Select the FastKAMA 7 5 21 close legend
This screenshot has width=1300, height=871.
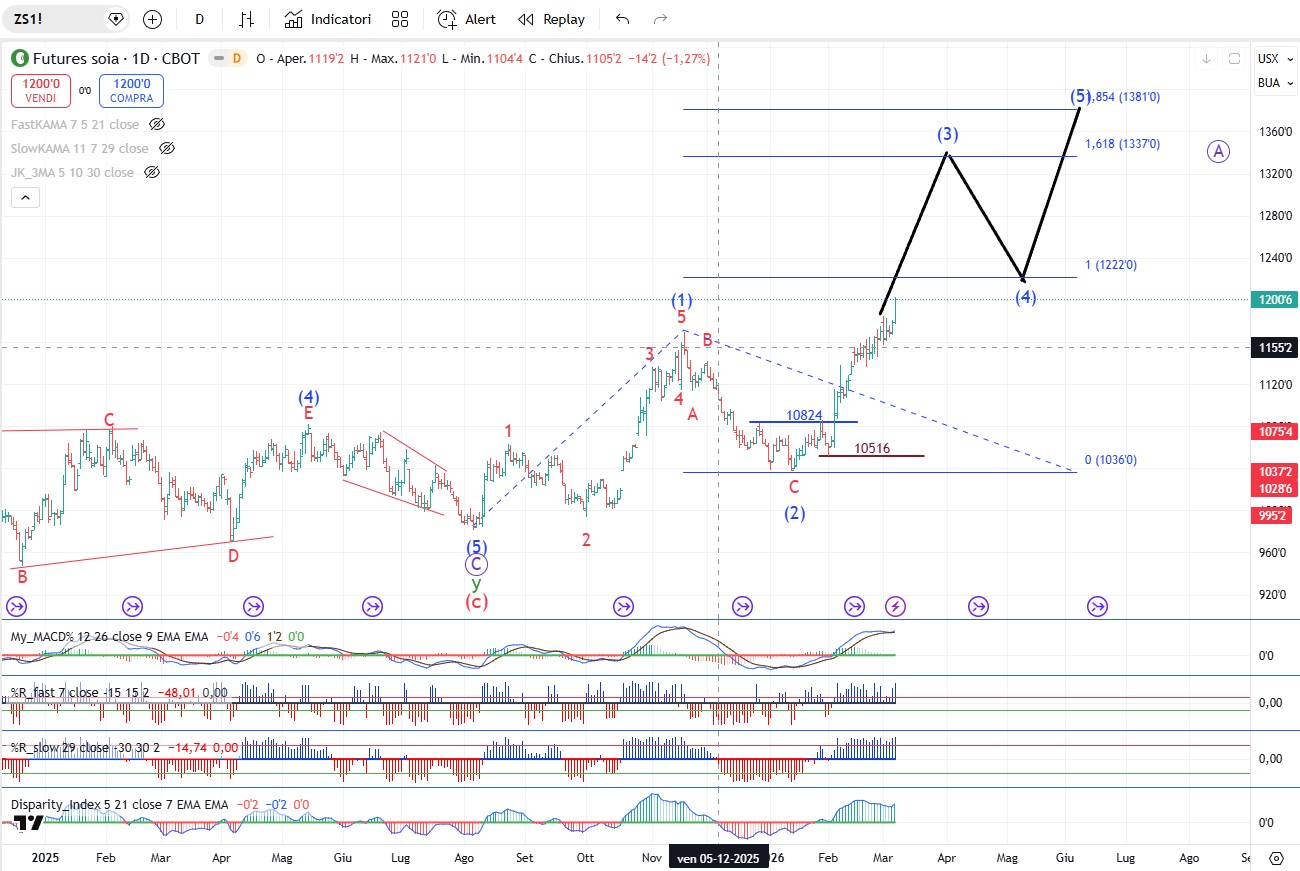pos(75,124)
